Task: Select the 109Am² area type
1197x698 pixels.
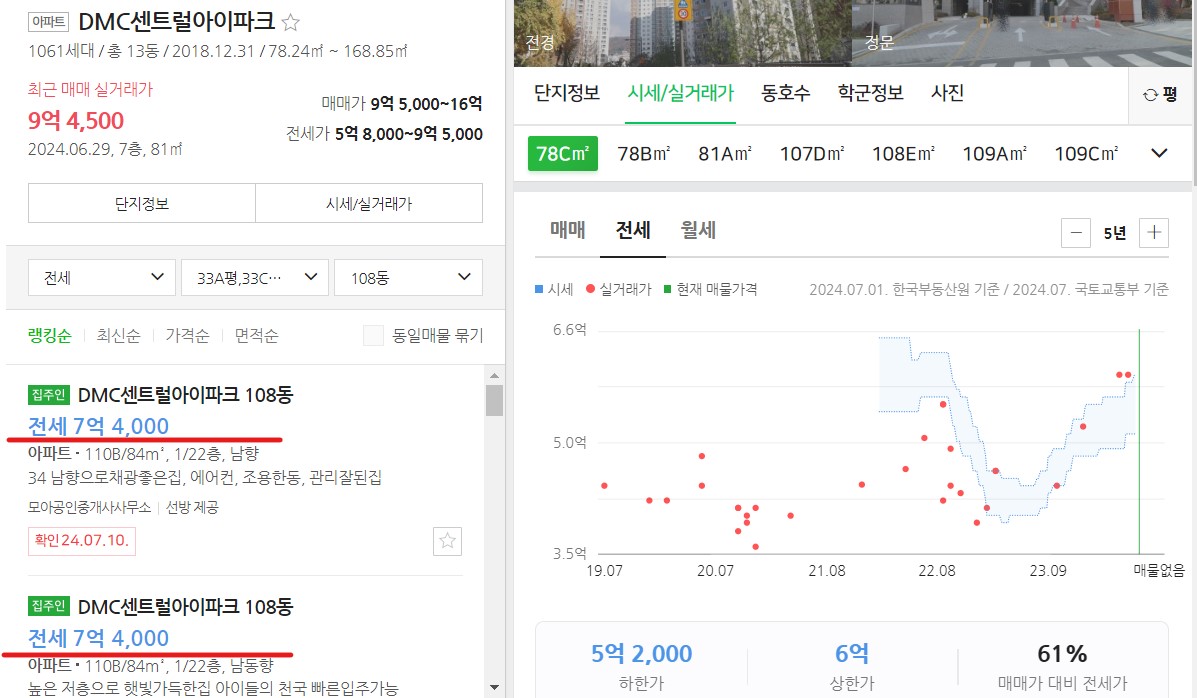Action: click(994, 153)
